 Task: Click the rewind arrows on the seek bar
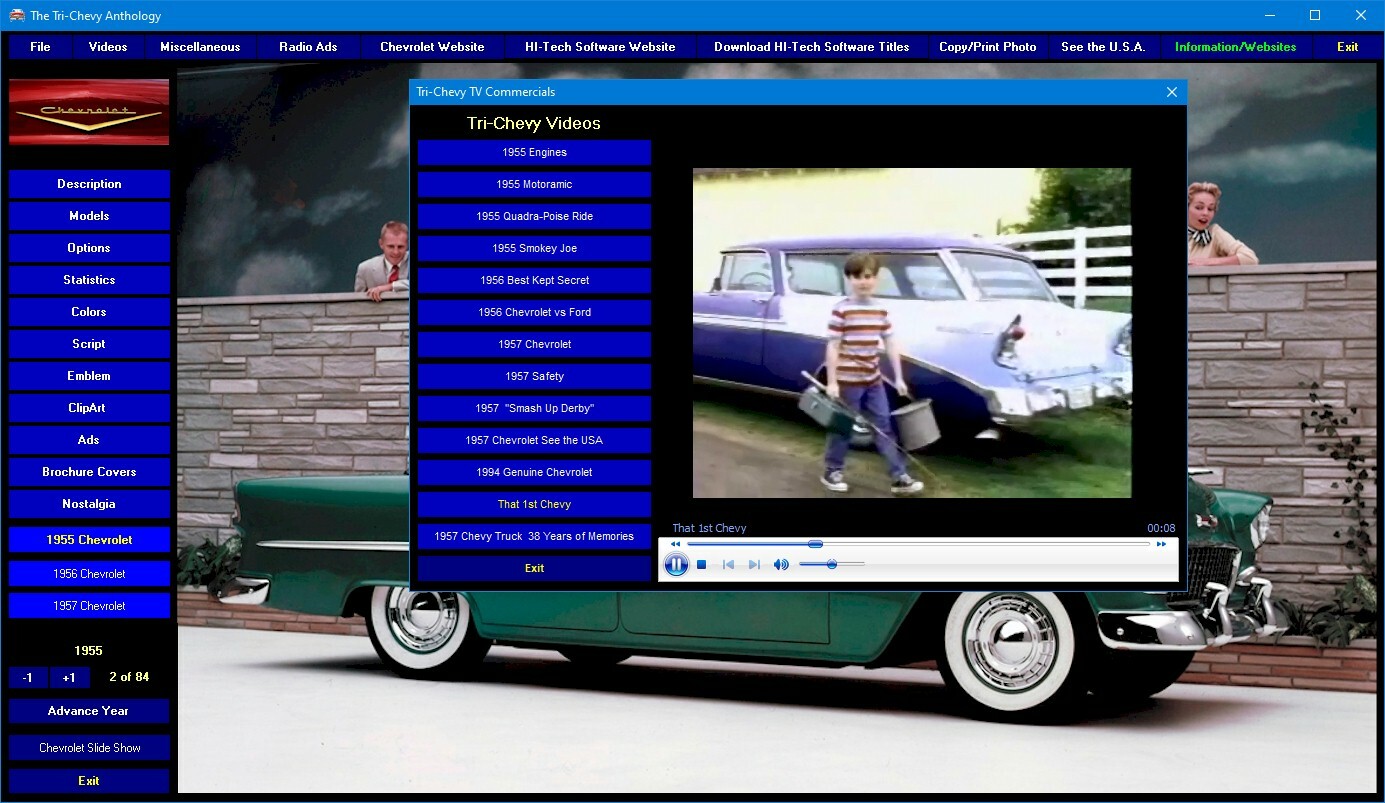point(675,544)
